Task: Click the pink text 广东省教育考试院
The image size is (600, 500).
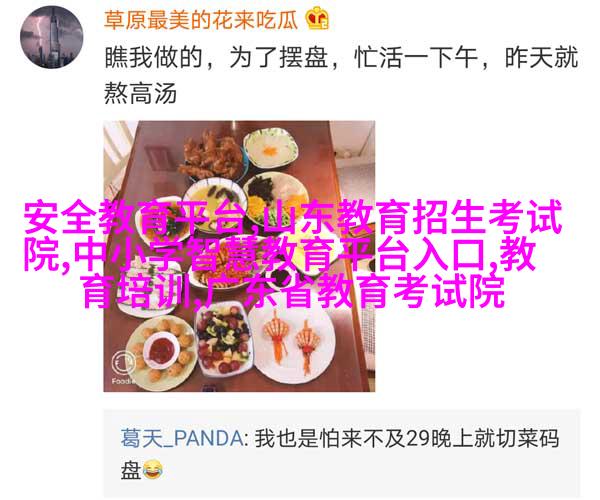Action: pos(352,291)
